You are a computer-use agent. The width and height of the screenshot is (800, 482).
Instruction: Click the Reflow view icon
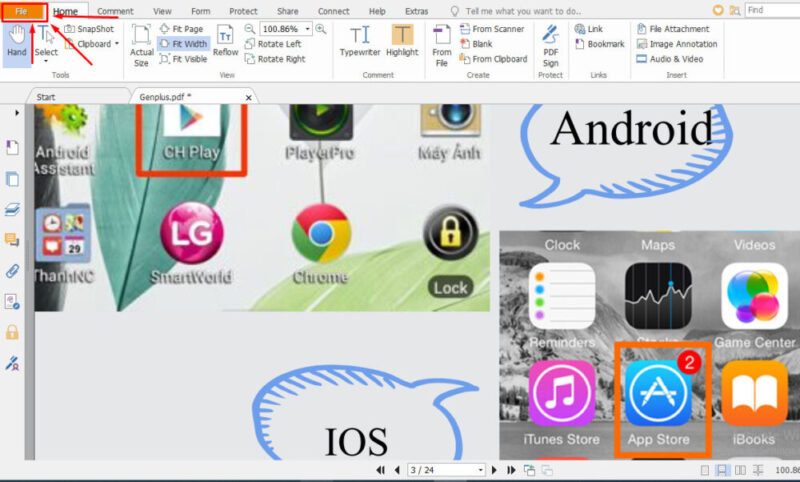pyautogui.click(x=226, y=42)
